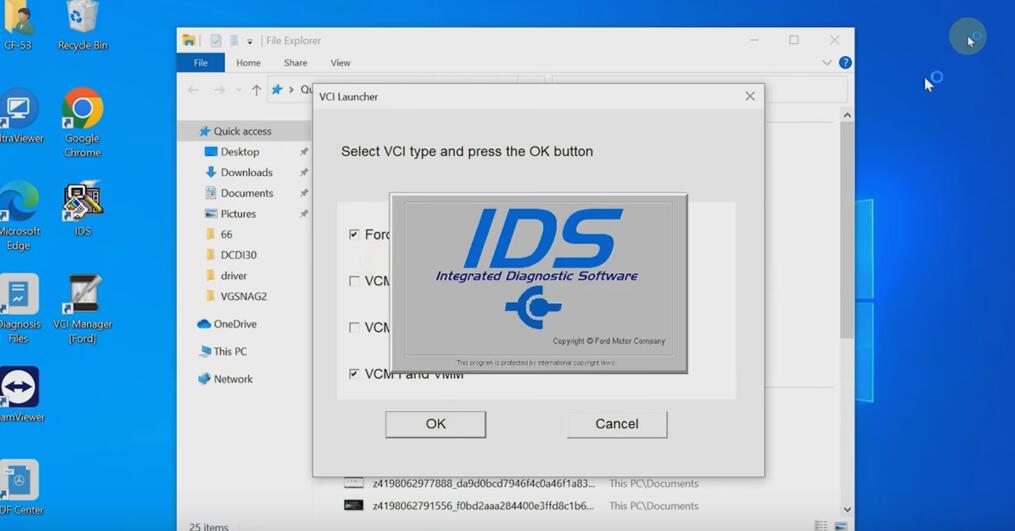Select Quick access in navigation pane
The image size is (1015, 531).
244,131
